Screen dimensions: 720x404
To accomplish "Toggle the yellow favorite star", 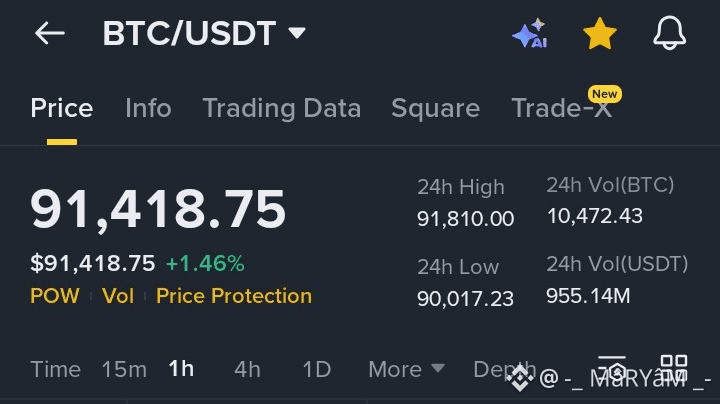I will pyautogui.click(x=599, y=33).
